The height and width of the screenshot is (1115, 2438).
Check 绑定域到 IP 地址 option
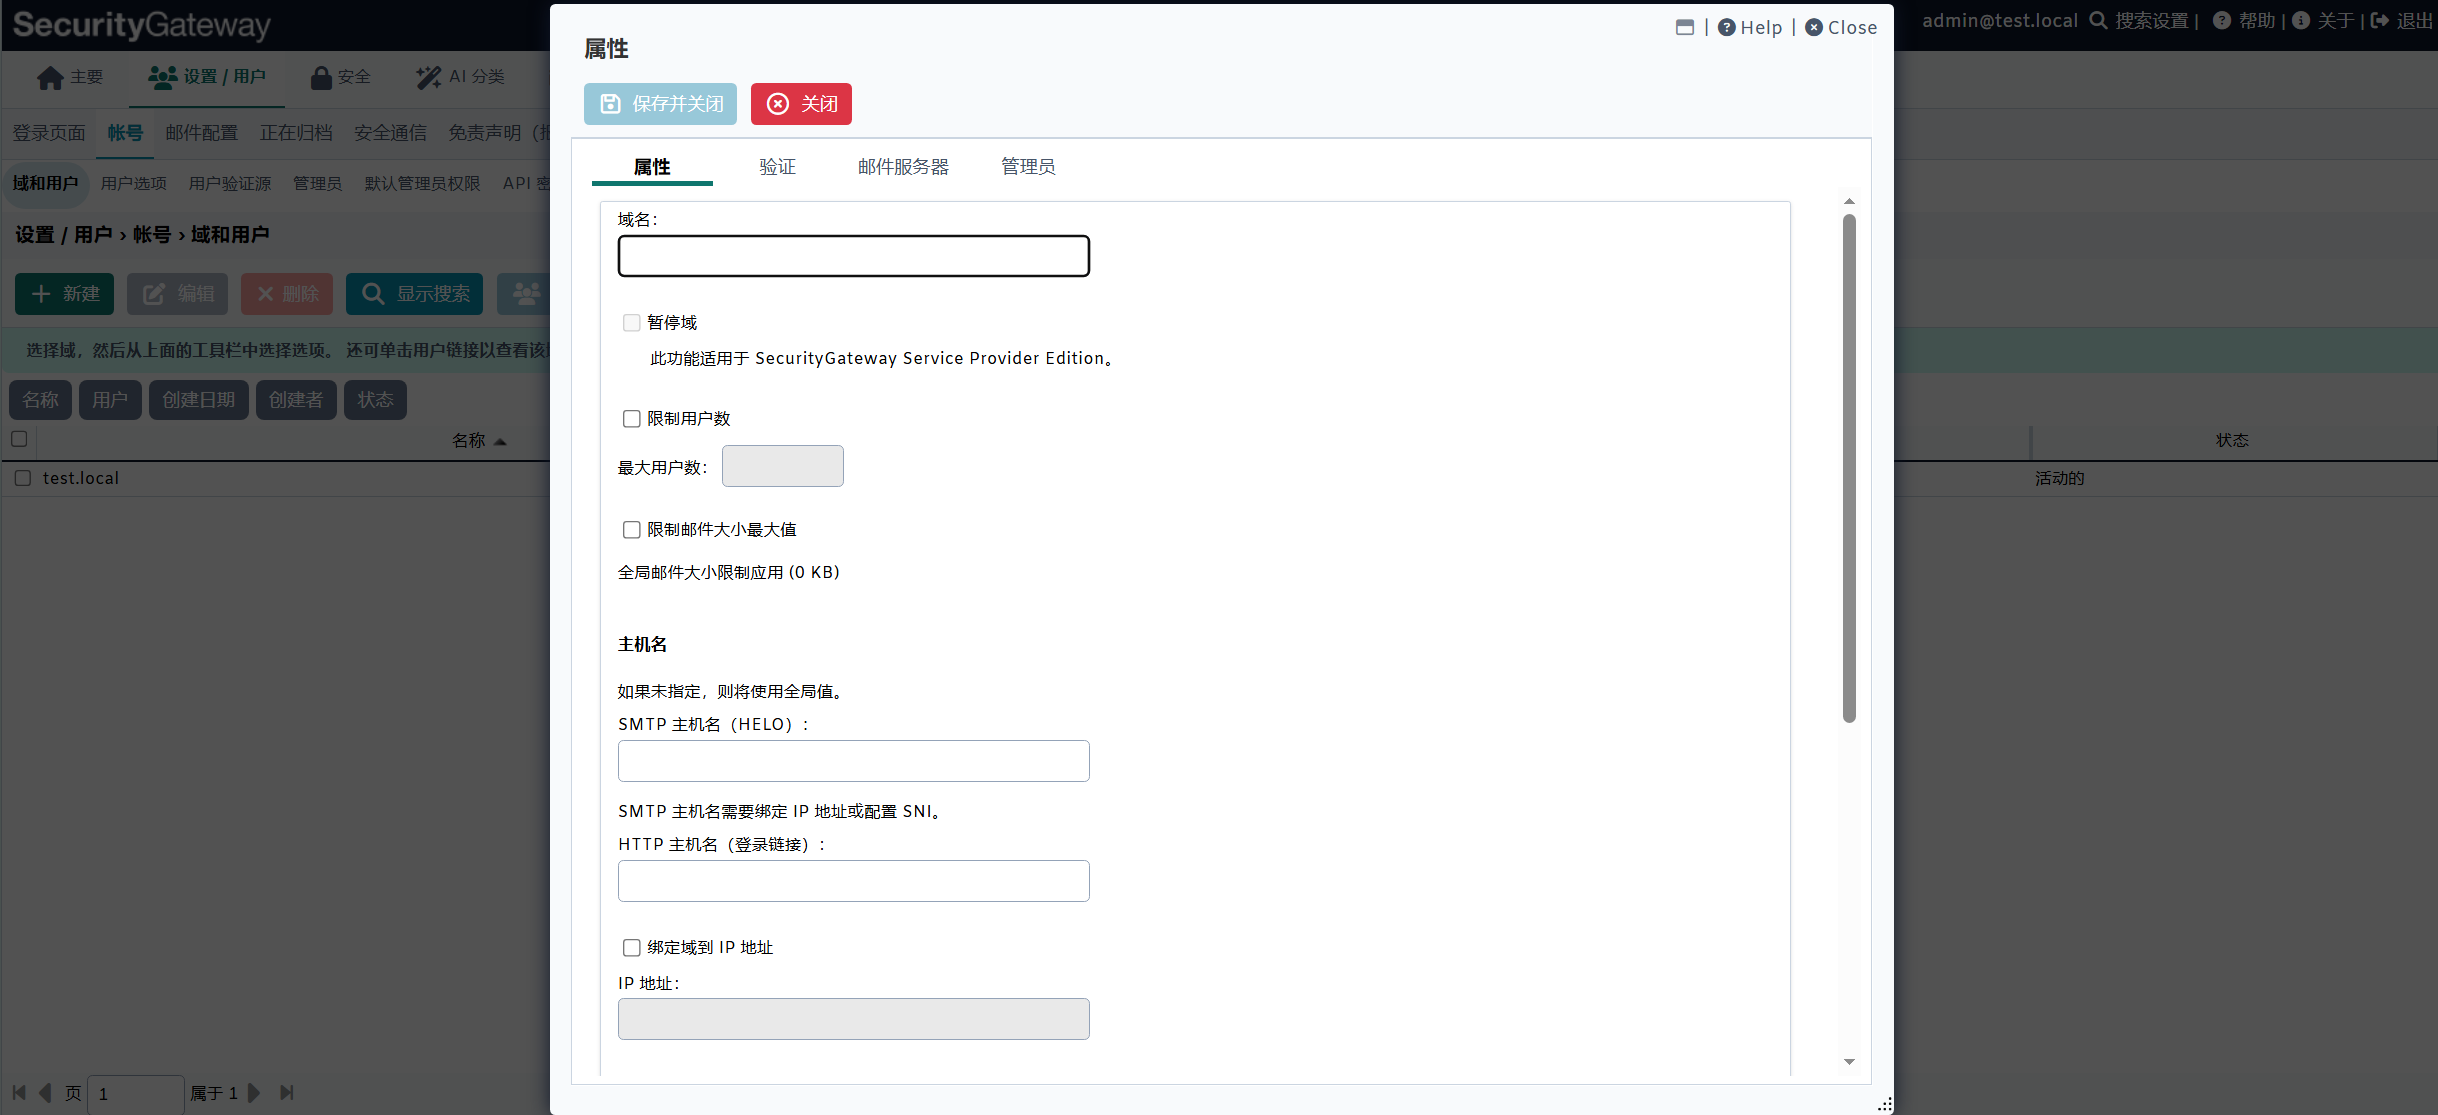click(631, 947)
